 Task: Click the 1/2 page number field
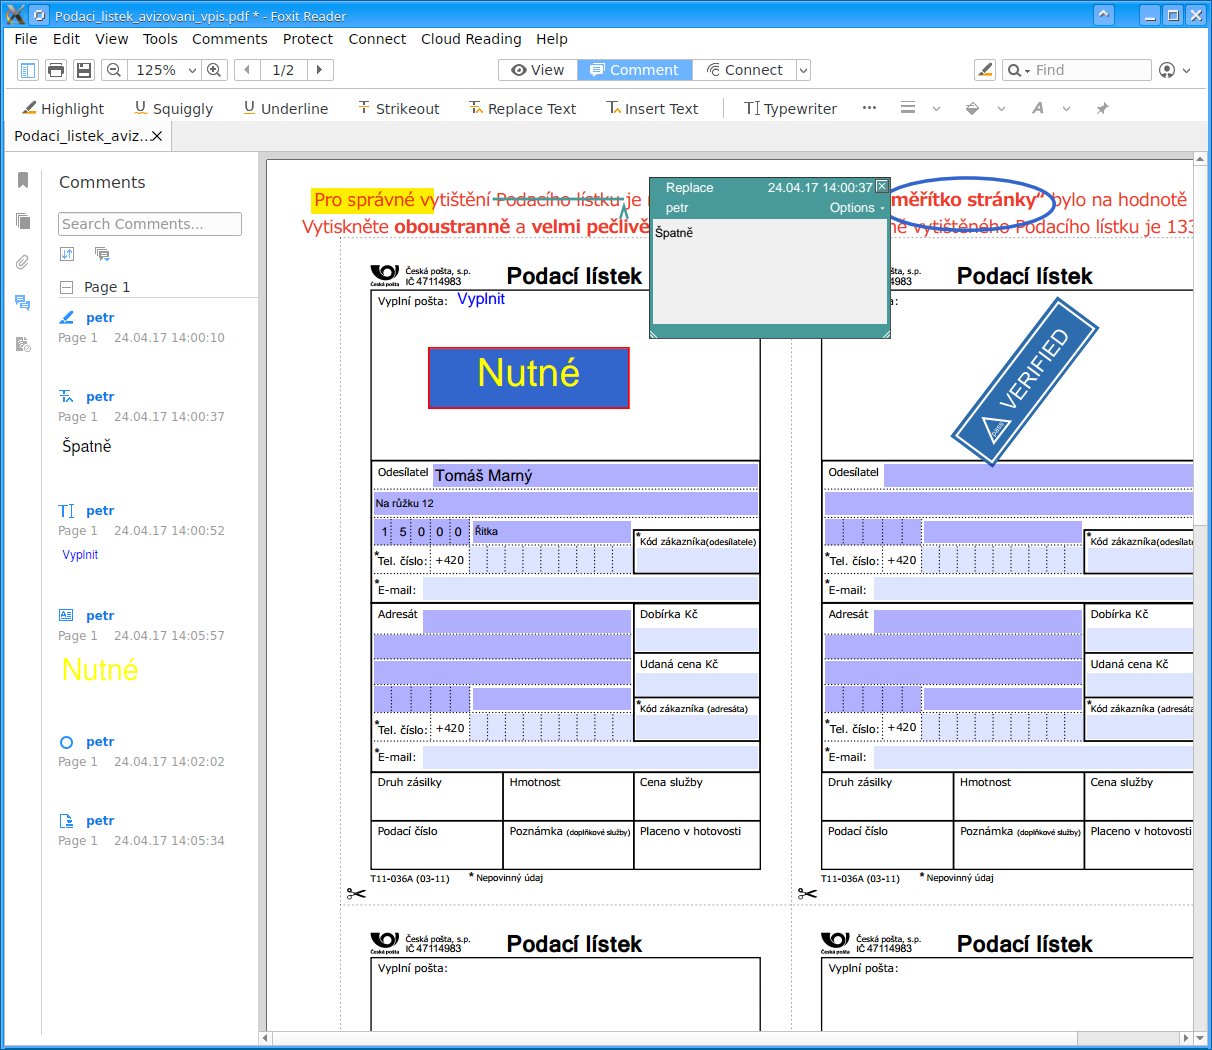(x=284, y=70)
